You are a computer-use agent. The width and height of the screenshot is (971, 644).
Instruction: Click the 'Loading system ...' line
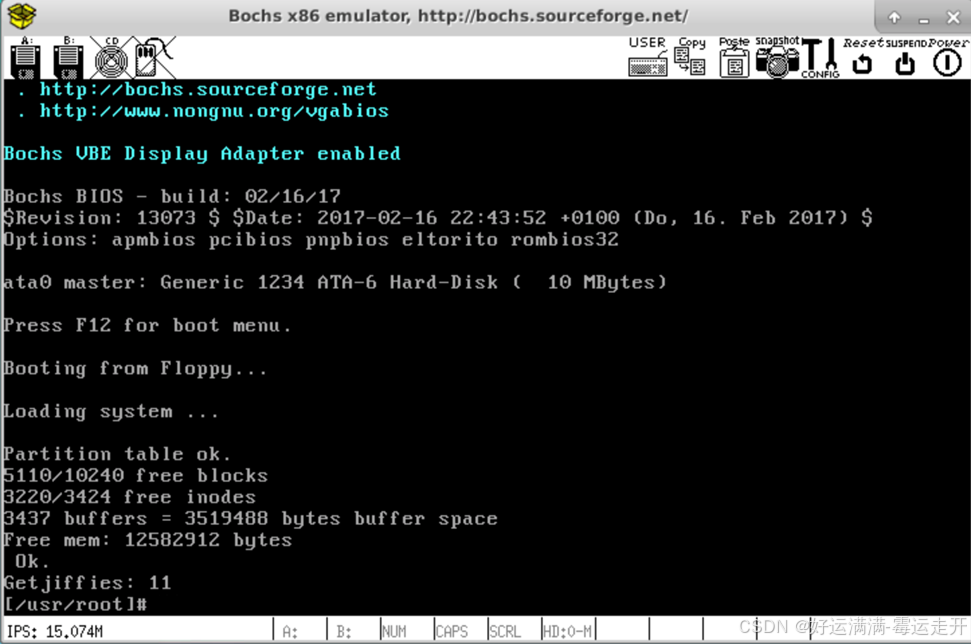point(111,411)
